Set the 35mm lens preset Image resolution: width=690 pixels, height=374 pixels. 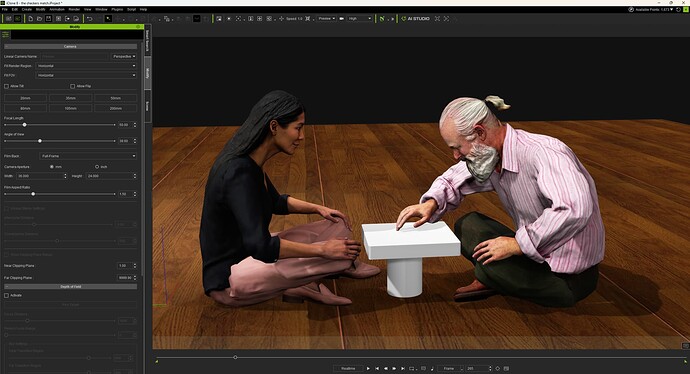click(x=71, y=98)
